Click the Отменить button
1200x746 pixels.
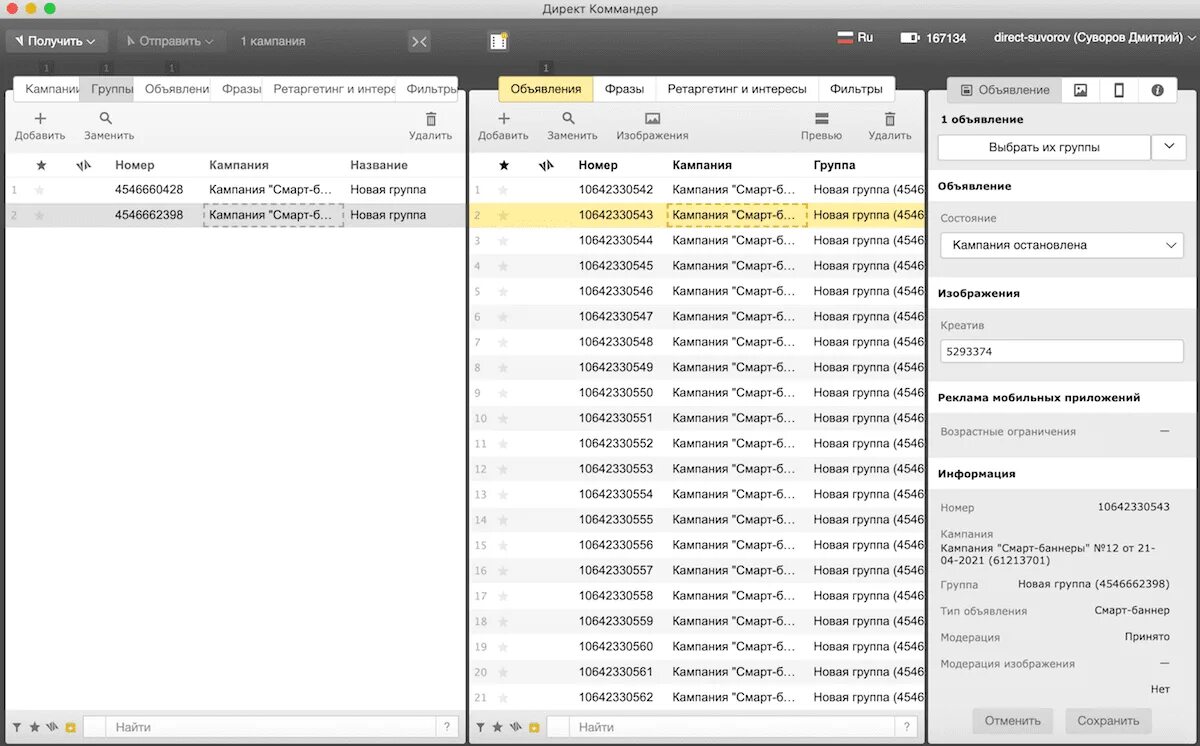tap(1012, 720)
